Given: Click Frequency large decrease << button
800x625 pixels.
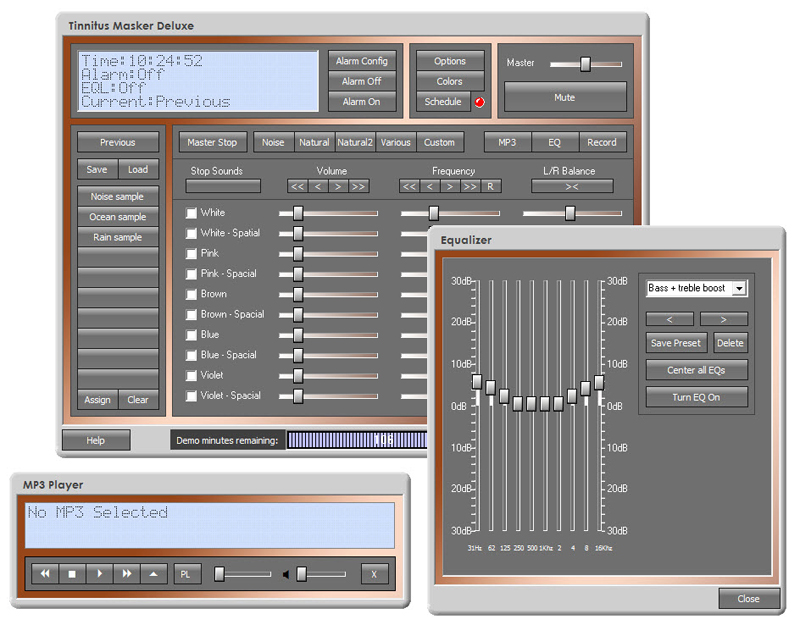Looking at the screenshot, I should point(409,186).
